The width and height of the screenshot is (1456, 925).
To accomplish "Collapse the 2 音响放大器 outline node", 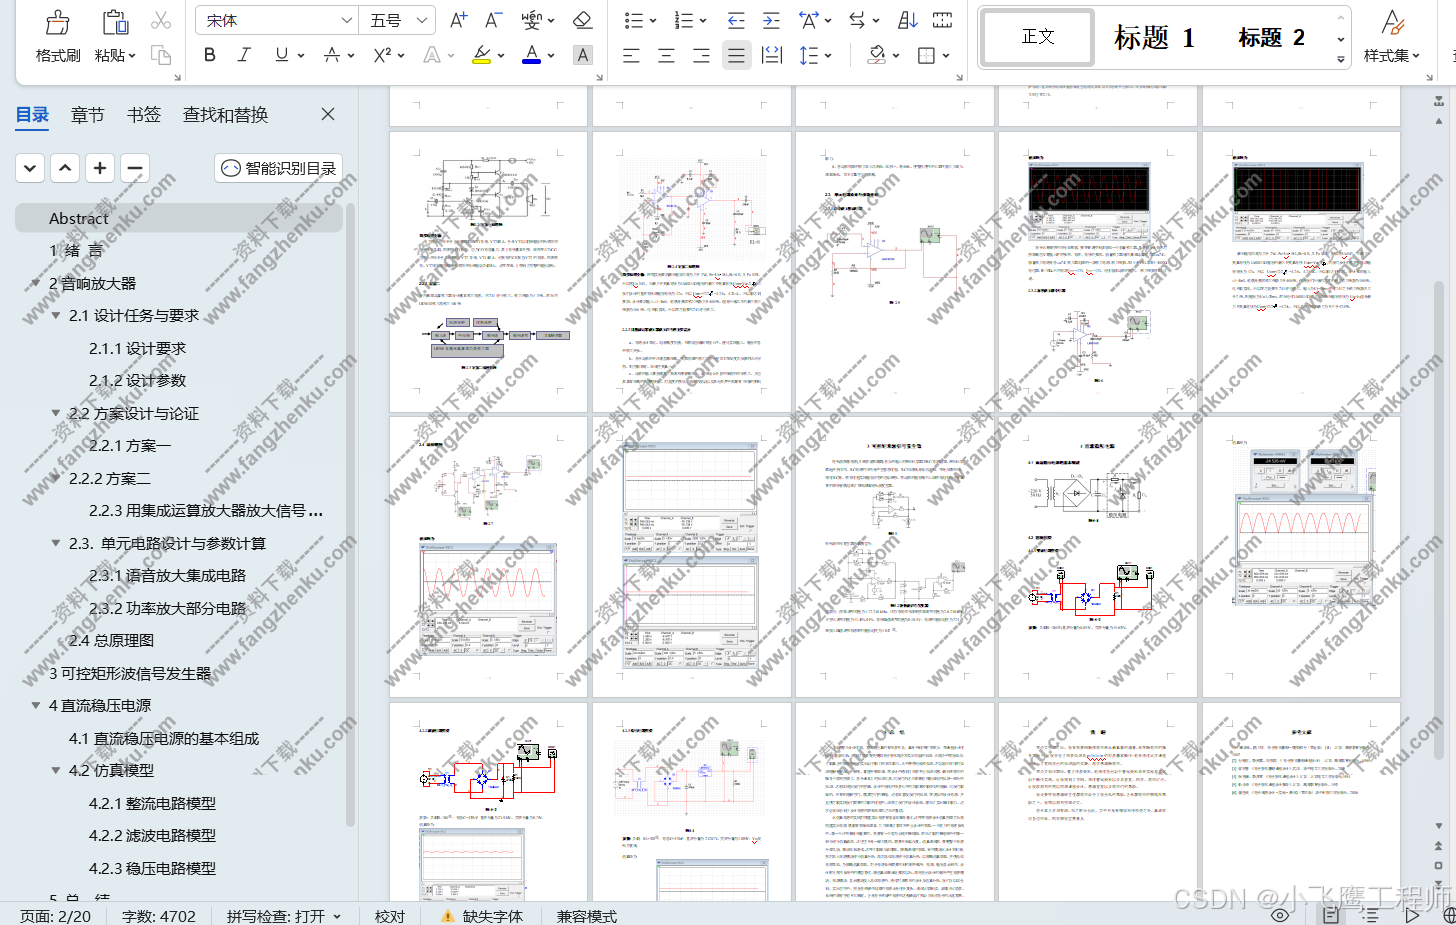I will click(36, 284).
